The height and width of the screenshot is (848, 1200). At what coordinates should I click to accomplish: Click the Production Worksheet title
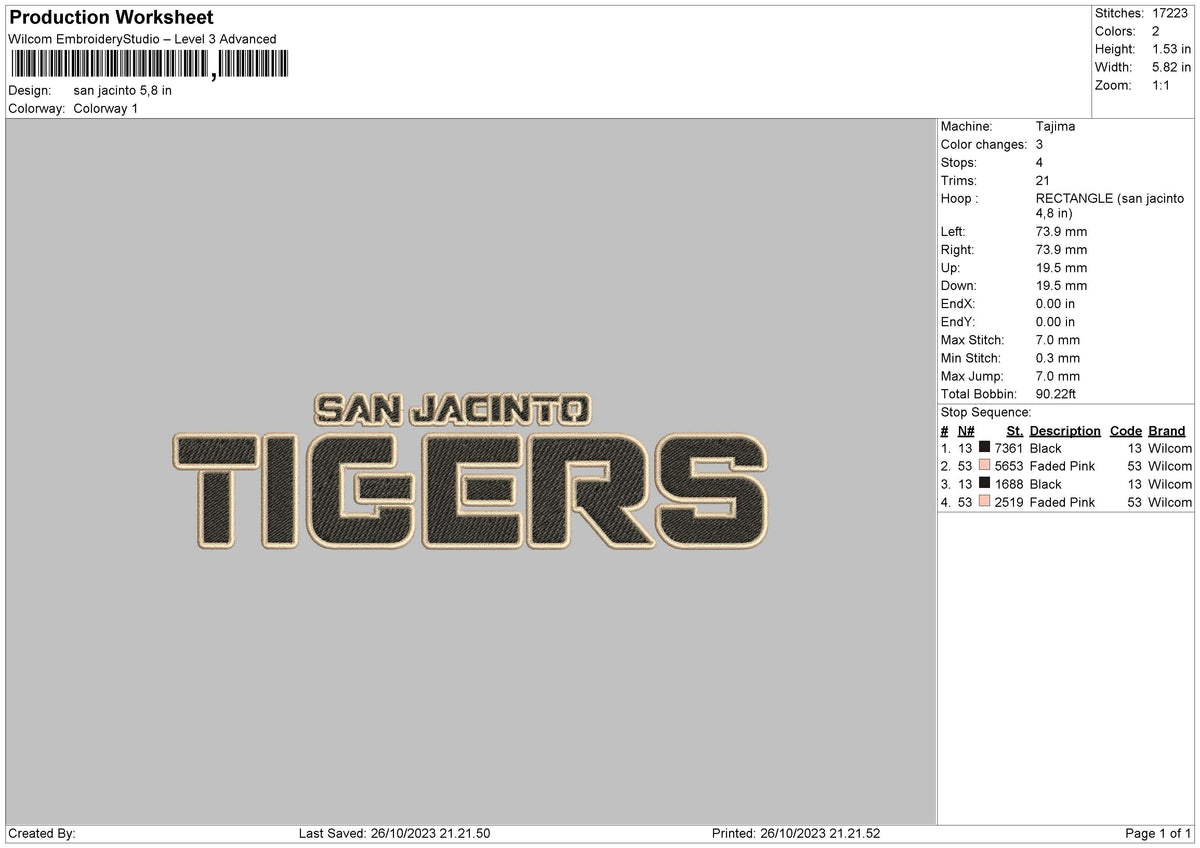click(x=111, y=18)
